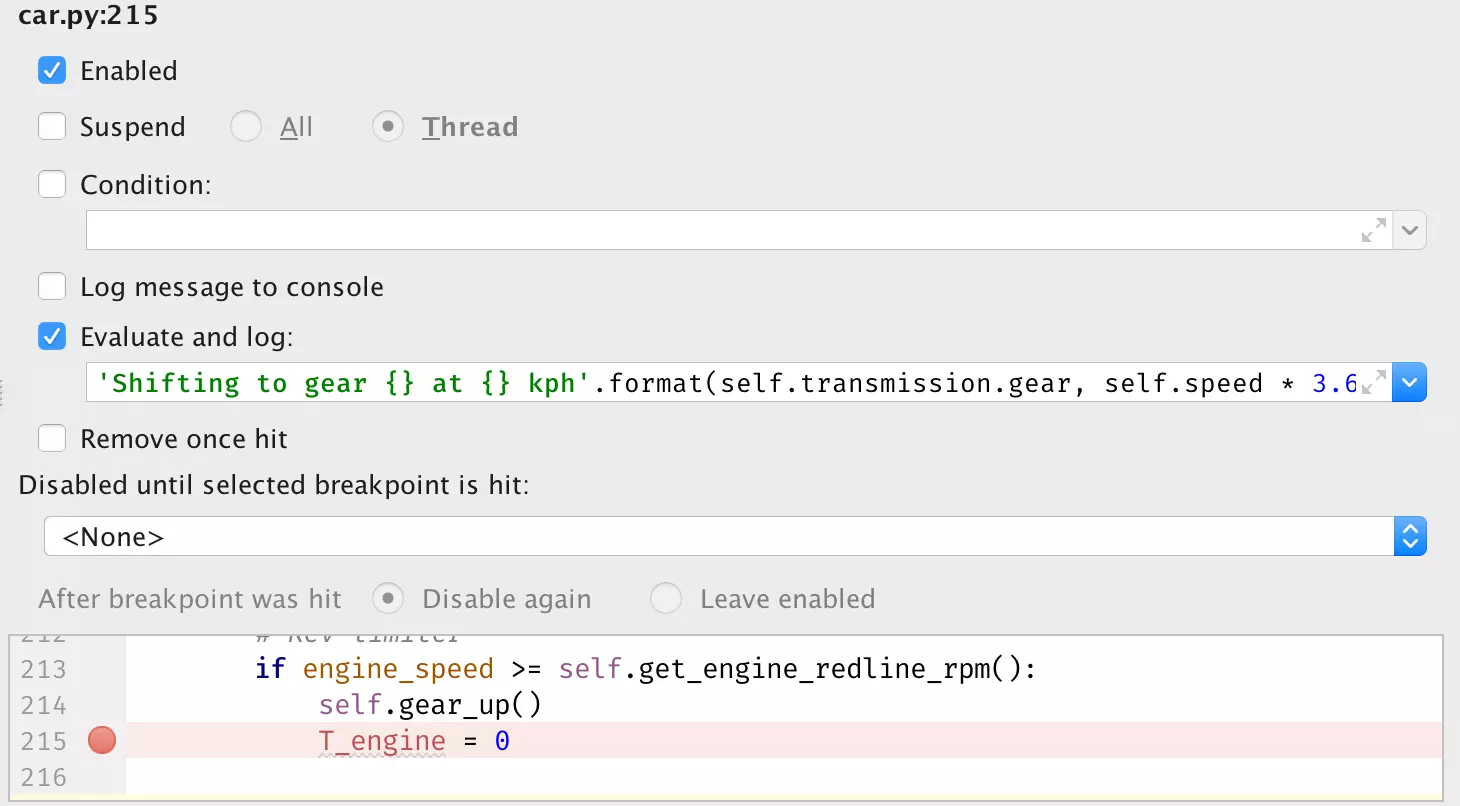Screen dimensions: 1460x806
Task: Enable the Suspend checkbox
Action: 52,127
